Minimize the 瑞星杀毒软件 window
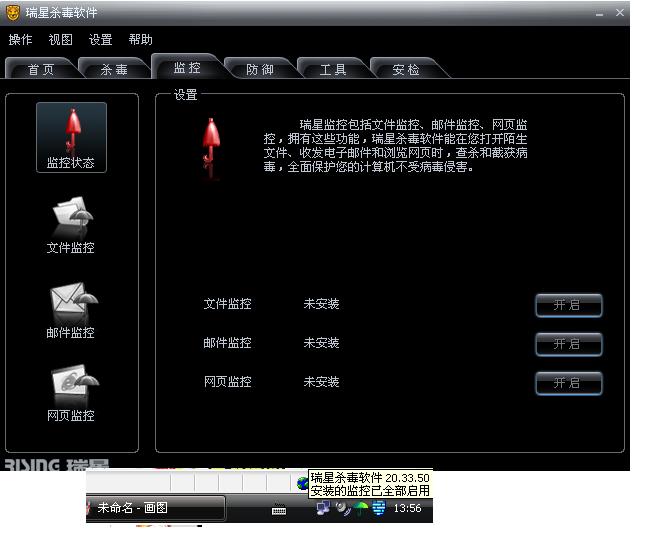 click(x=599, y=14)
